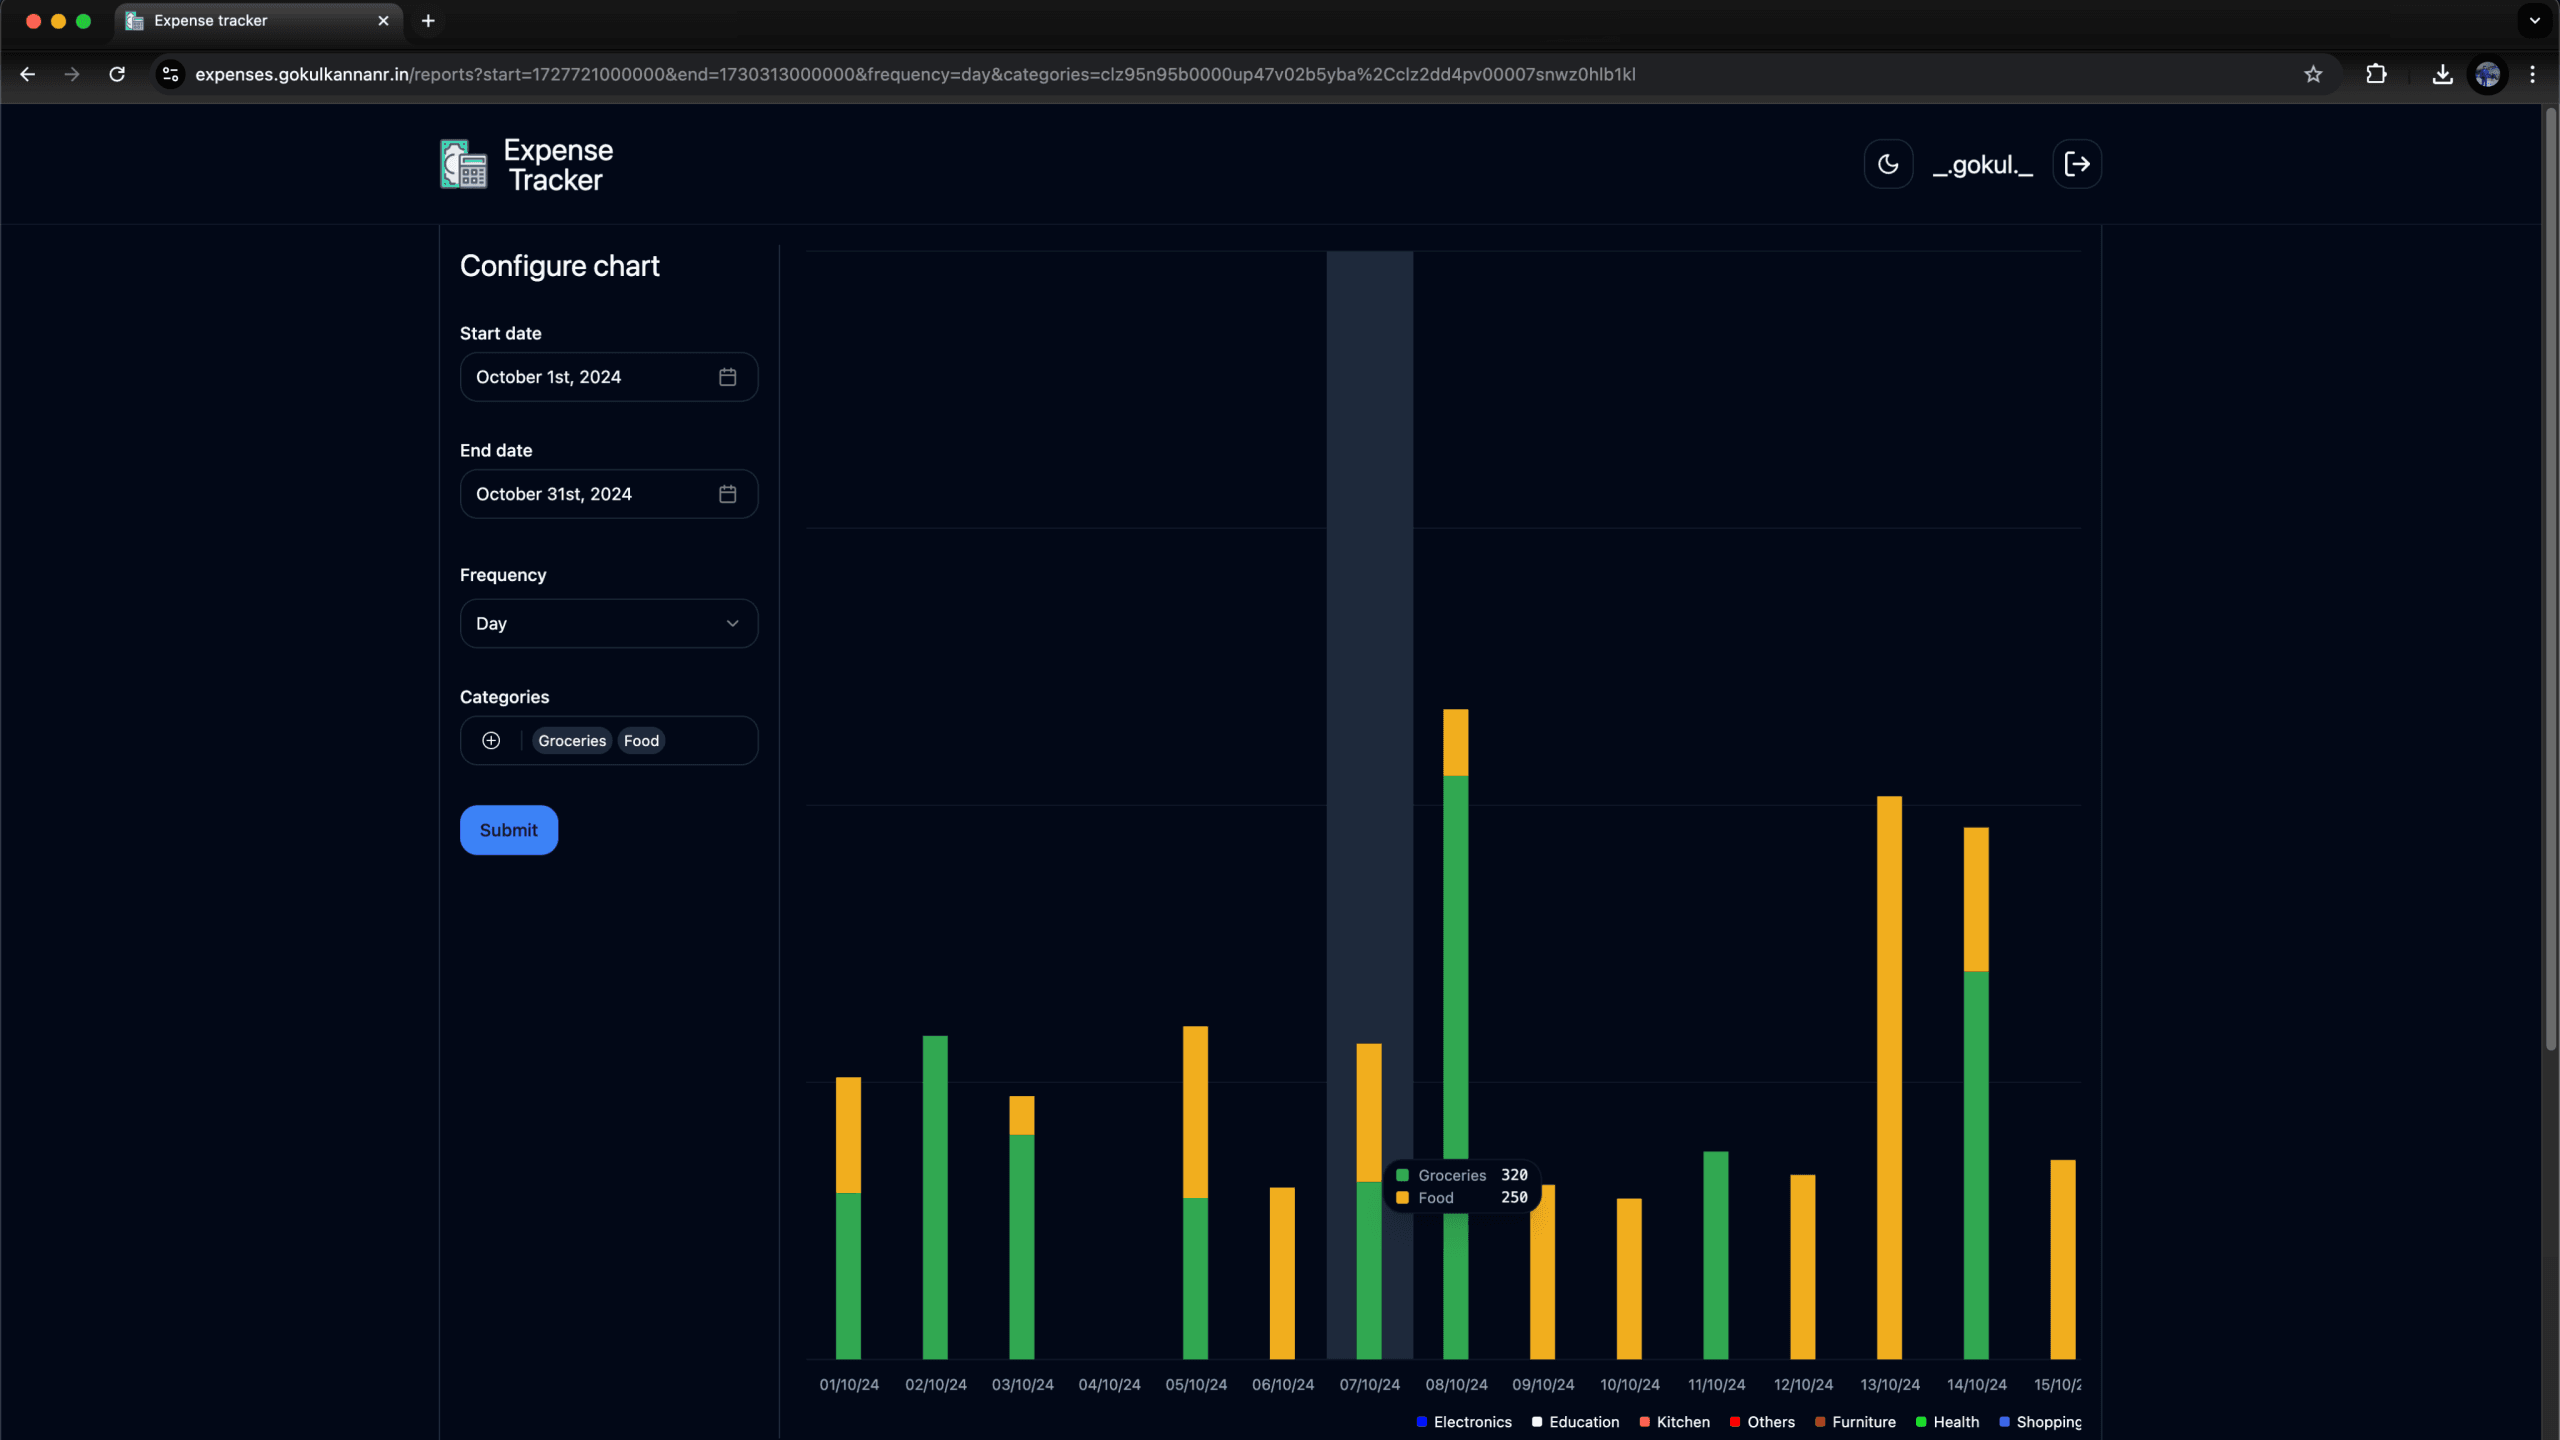This screenshot has width=2560, height=1440.
Task: Toggle dark mode with the moon icon
Action: (1888, 163)
